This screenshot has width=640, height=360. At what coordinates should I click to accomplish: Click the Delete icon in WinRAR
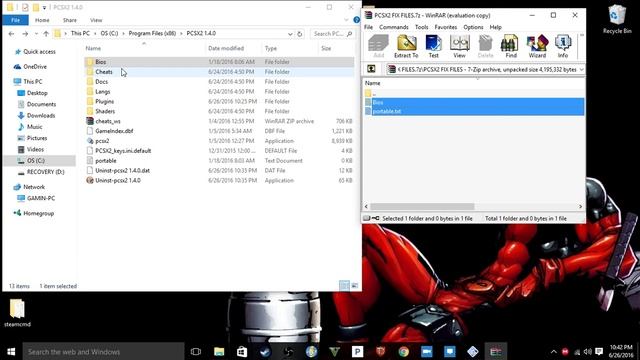pos(485,46)
